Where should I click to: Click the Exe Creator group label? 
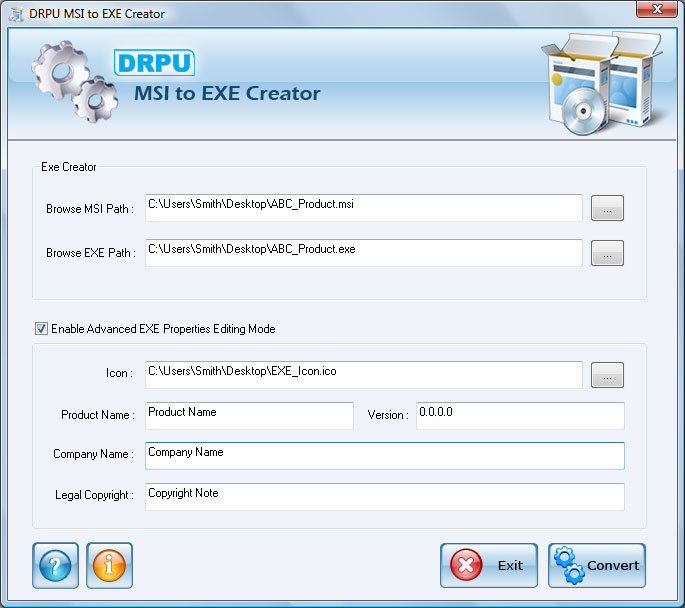pyautogui.click(x=69, y=167)
